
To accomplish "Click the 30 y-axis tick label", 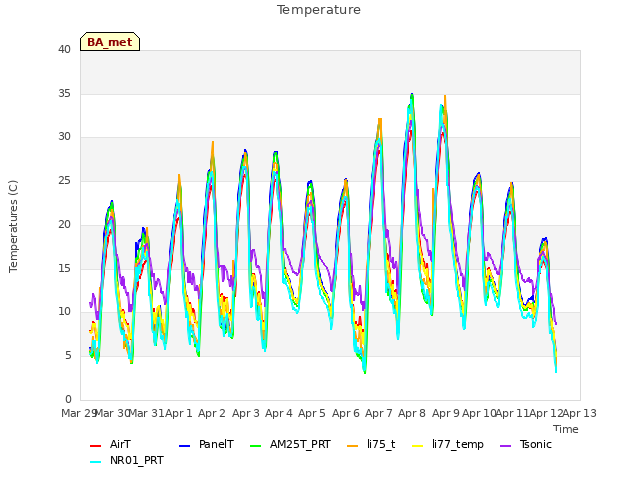I will pyautogui.click(x=64, y=137).
